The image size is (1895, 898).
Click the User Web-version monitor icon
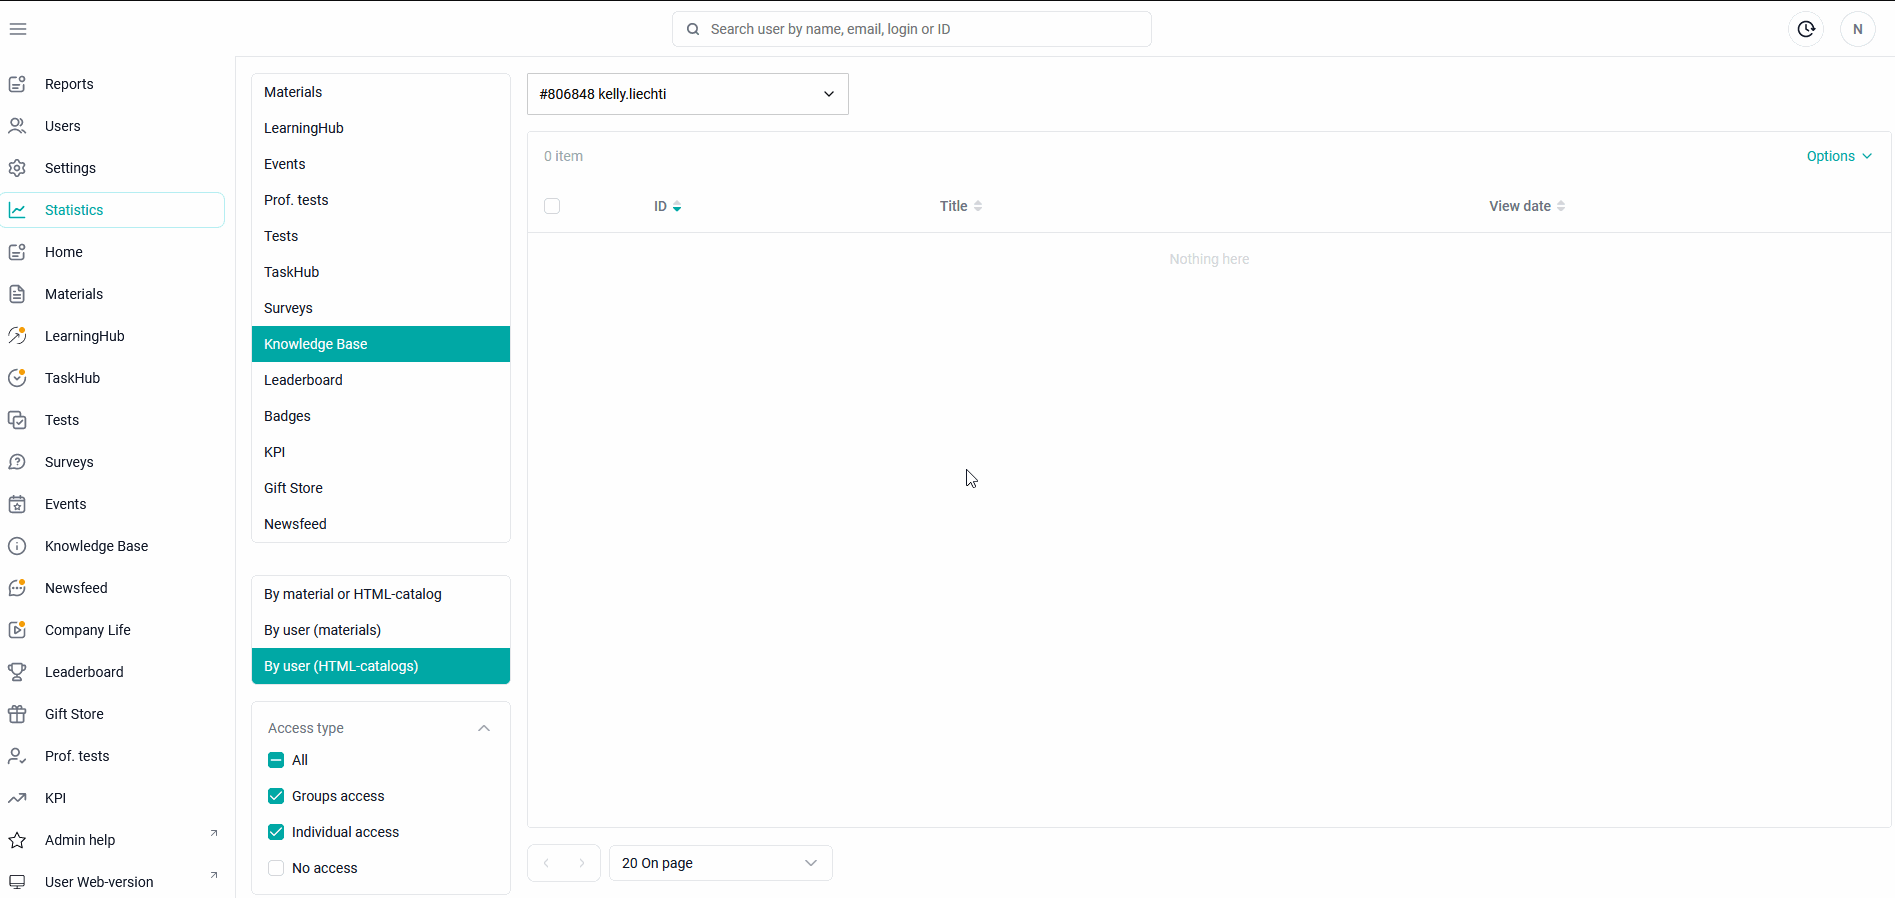(x=17, y=882)
